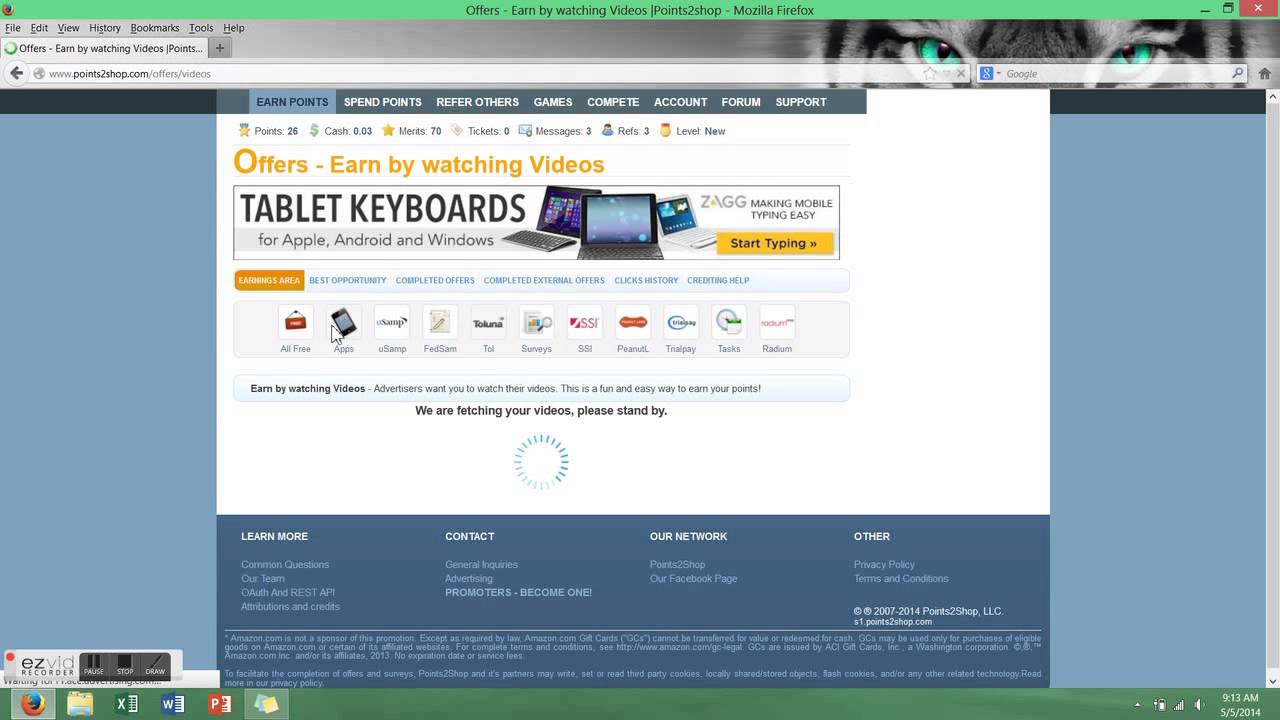Click the Firefox back arrow button
1280x720 pixels.
(16, 73)
